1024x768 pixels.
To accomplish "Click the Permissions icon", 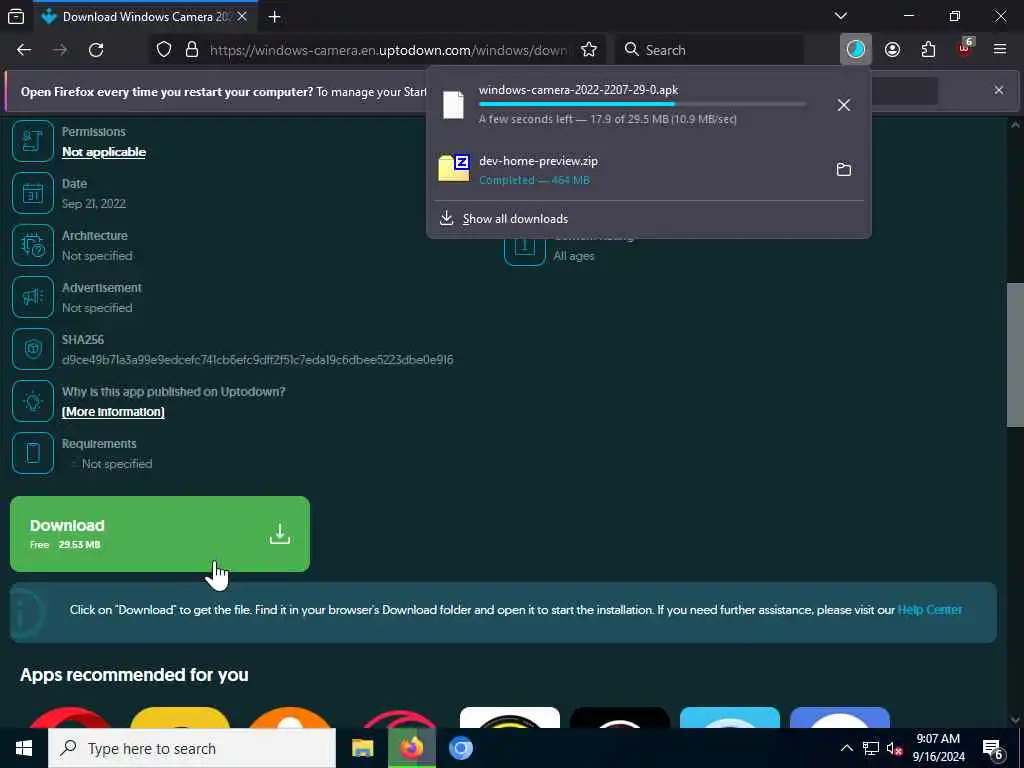I will 33,140.
